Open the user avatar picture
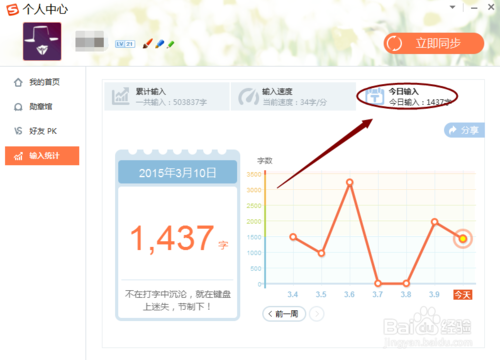Image resolution: width=500 pixels, height=360 pixels. pyautogui.click(x=42, y=41)
